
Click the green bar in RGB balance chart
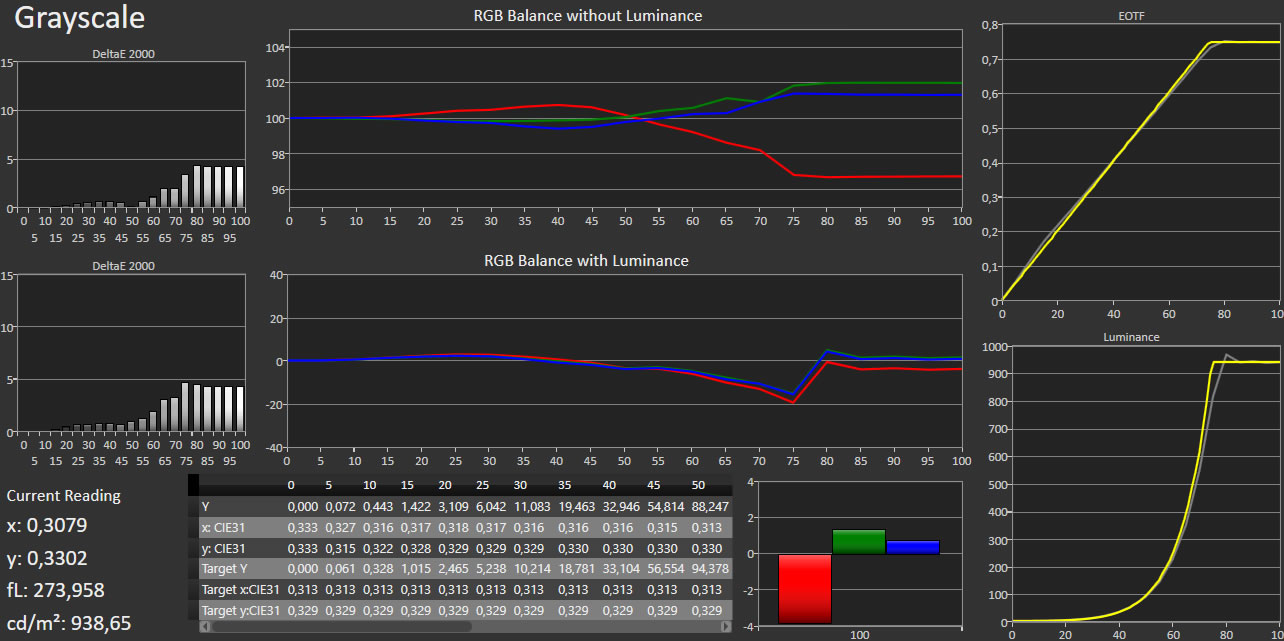(x=858, y=541)
